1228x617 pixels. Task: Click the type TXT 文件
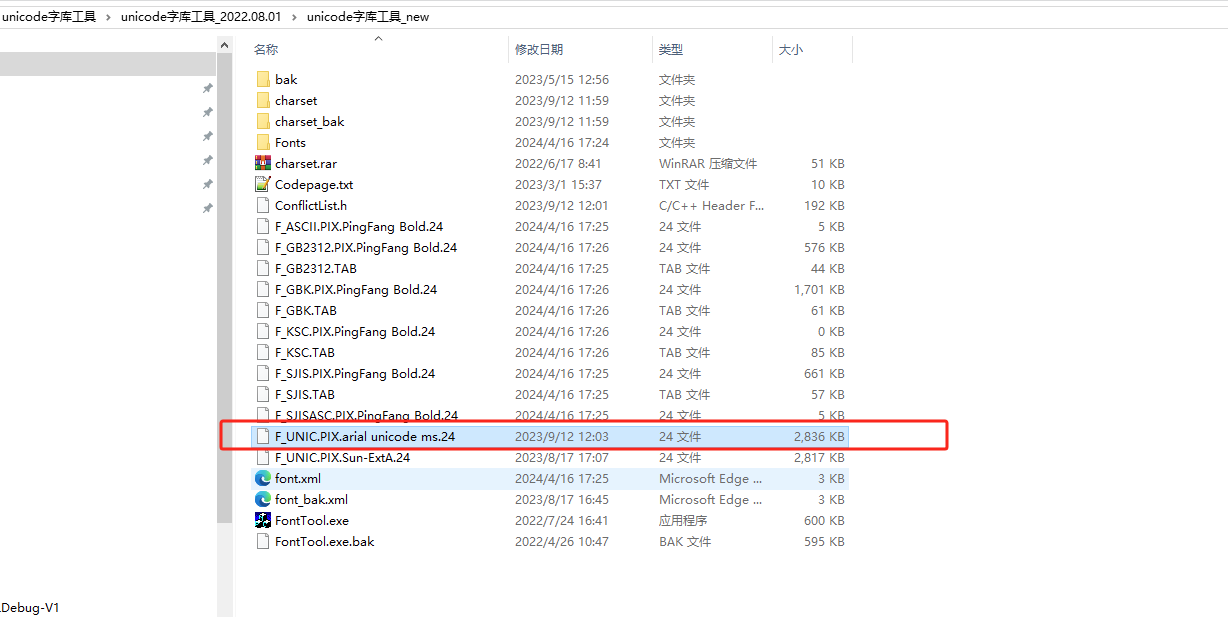tap(684, 184)
